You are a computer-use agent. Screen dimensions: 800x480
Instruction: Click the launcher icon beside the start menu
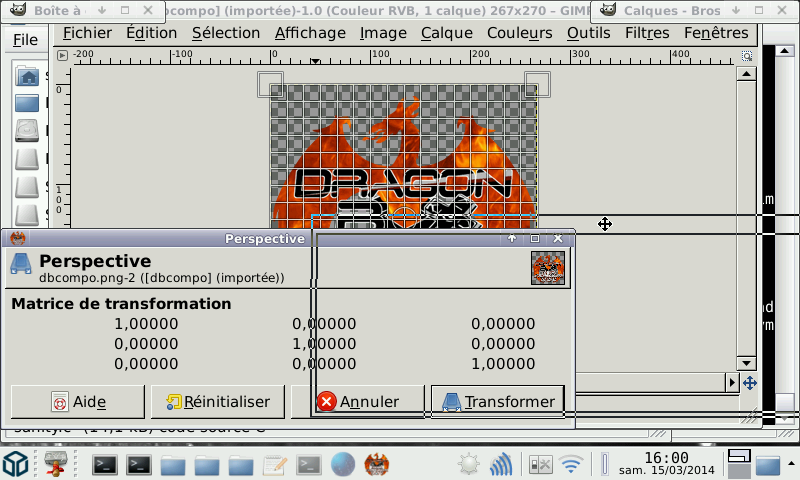point(55,464)
